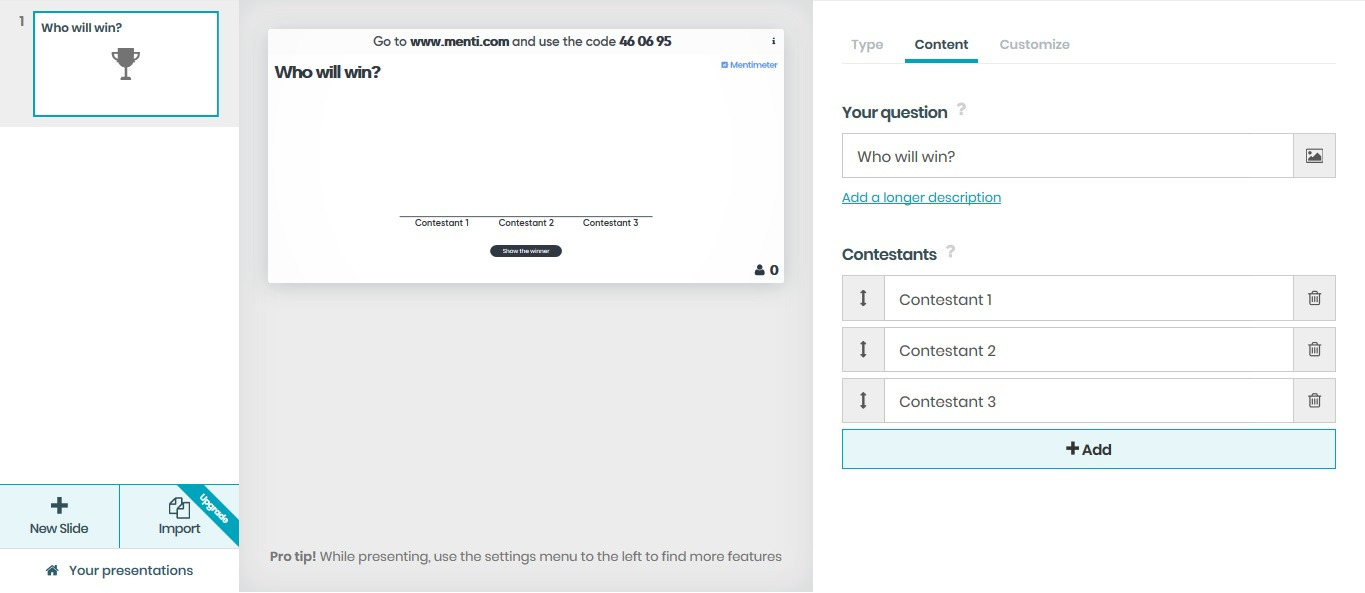
Task: Click the participant count icon in preview
Action: tap(760, 270)
